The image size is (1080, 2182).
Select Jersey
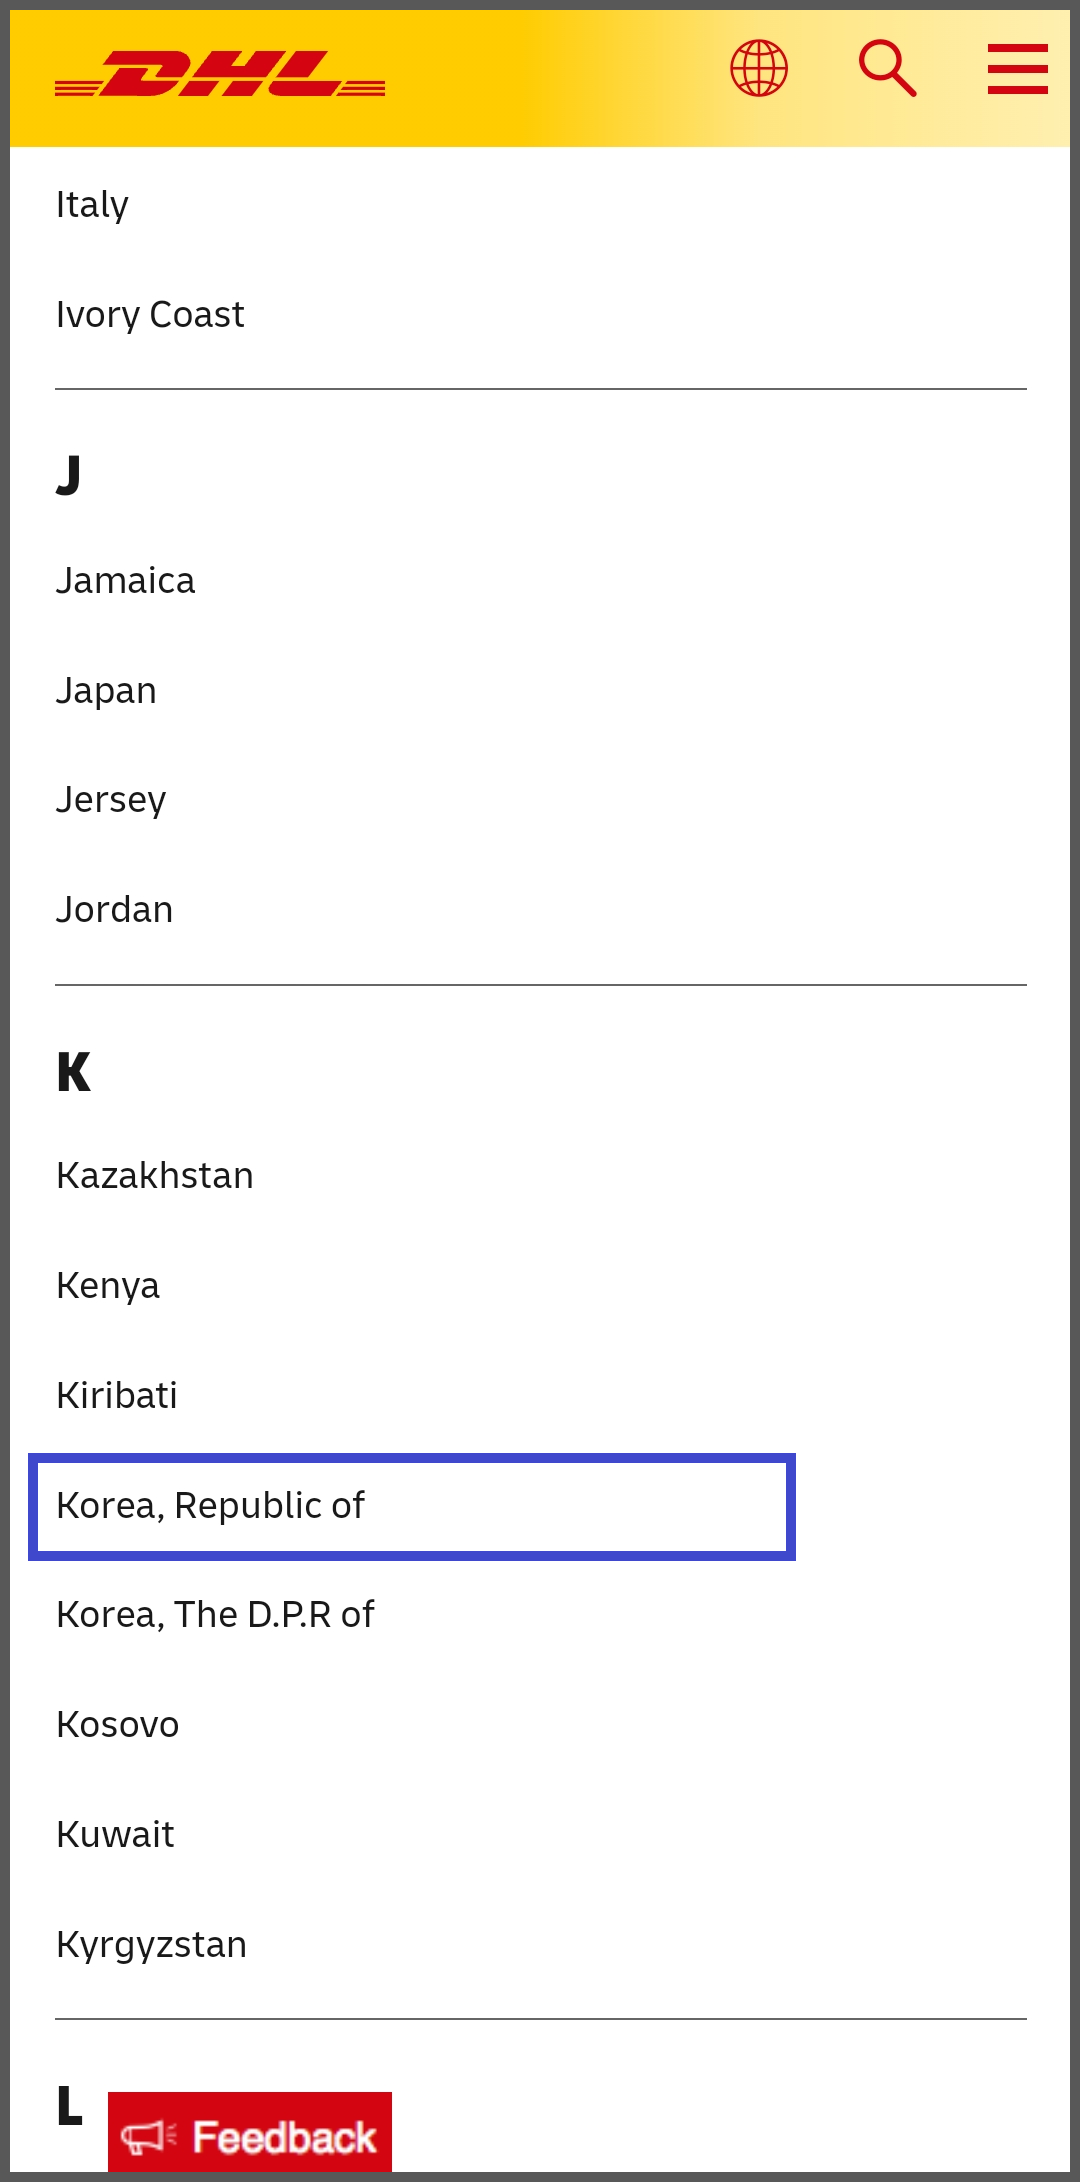(111, 800)
